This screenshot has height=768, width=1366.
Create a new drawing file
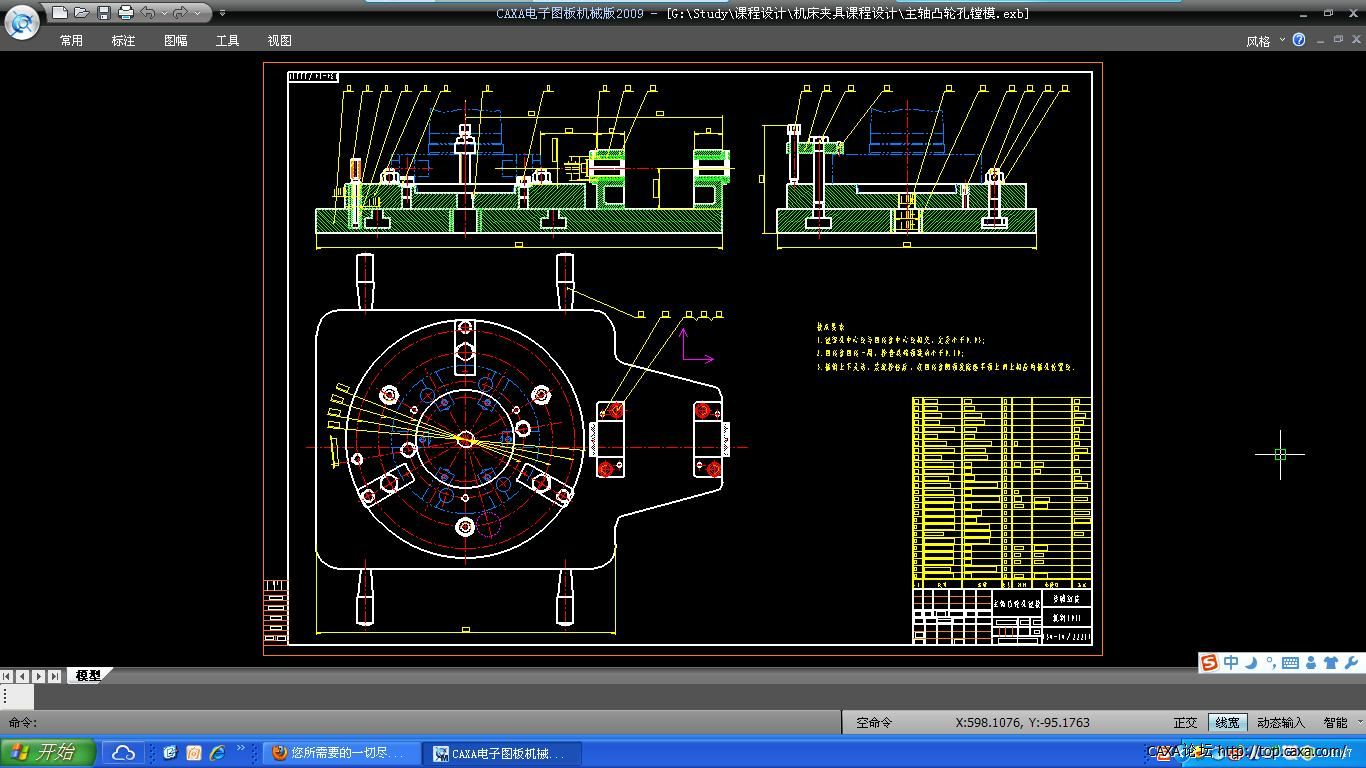pos(60,13)
